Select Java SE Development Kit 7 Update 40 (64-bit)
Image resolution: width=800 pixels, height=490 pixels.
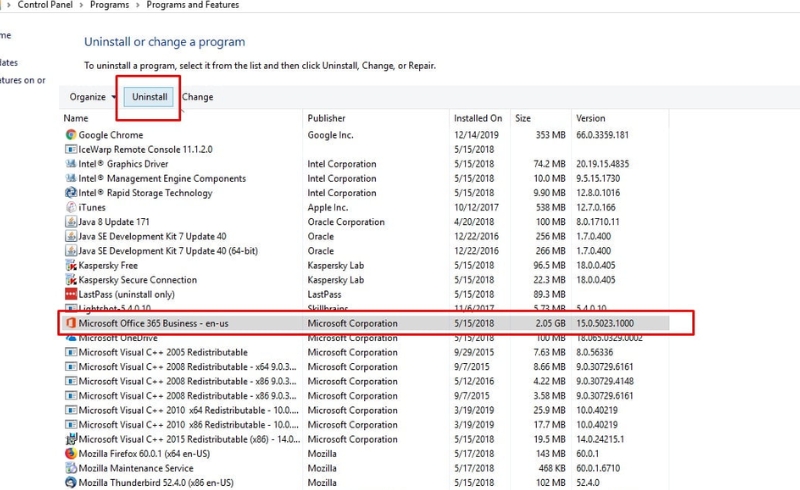[168, 251]
